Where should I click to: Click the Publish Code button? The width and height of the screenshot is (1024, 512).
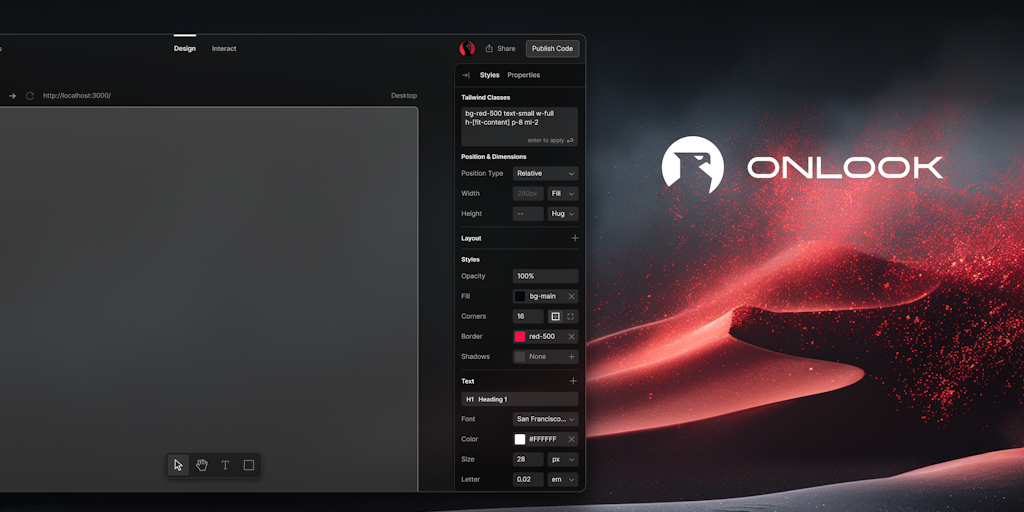(x=552, y=48)
